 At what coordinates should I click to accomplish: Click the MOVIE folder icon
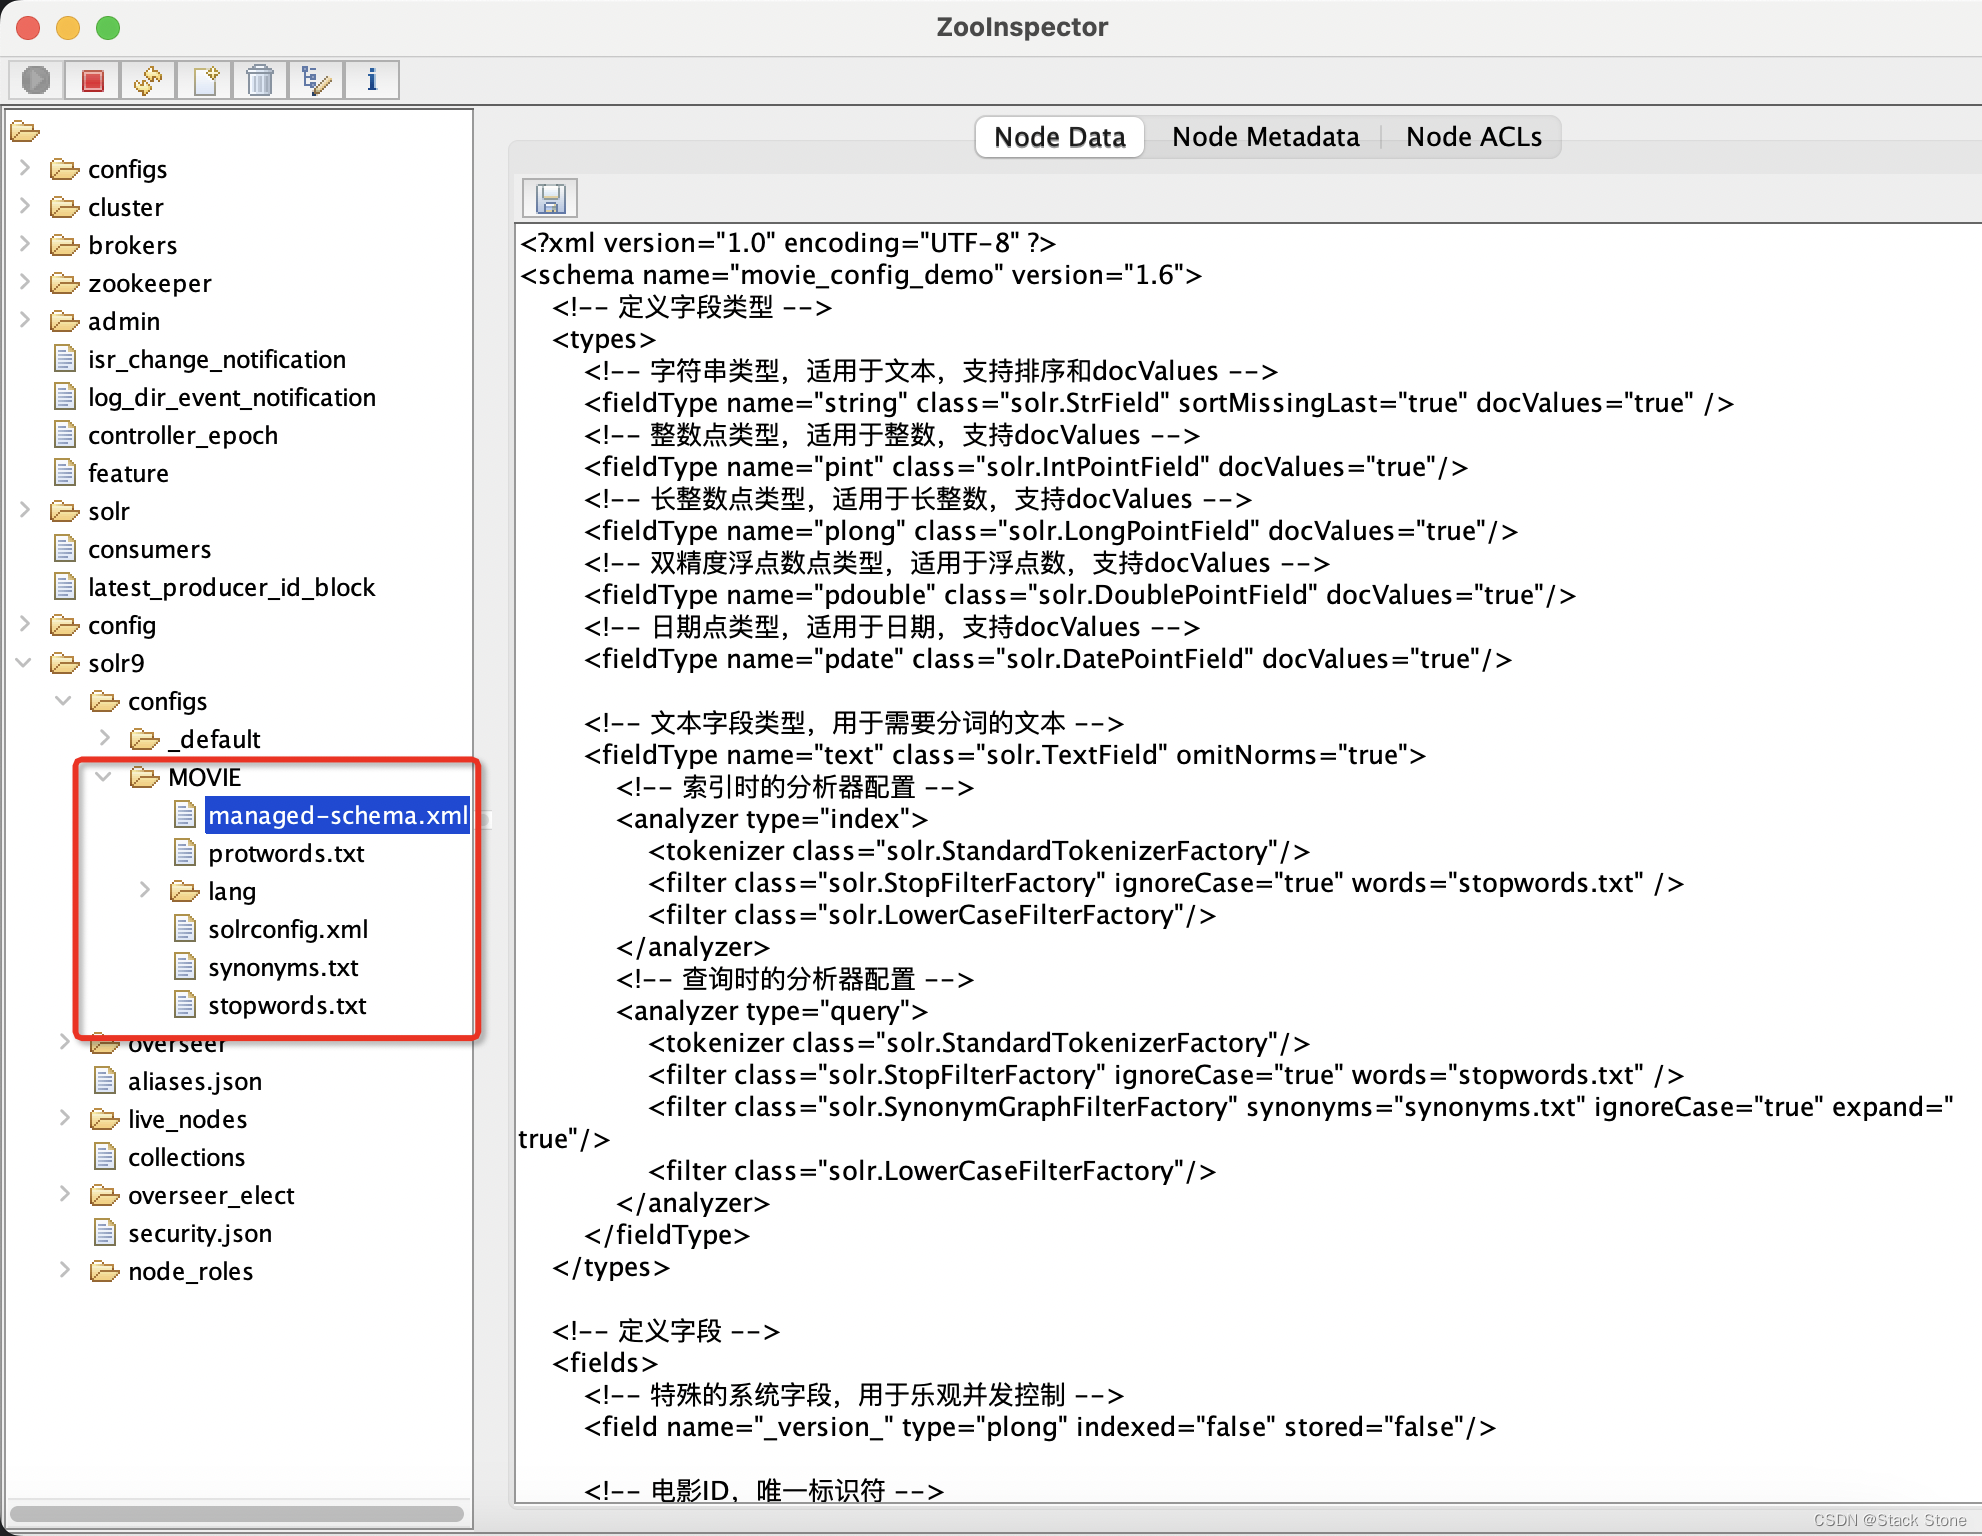(x=145, y=777)
